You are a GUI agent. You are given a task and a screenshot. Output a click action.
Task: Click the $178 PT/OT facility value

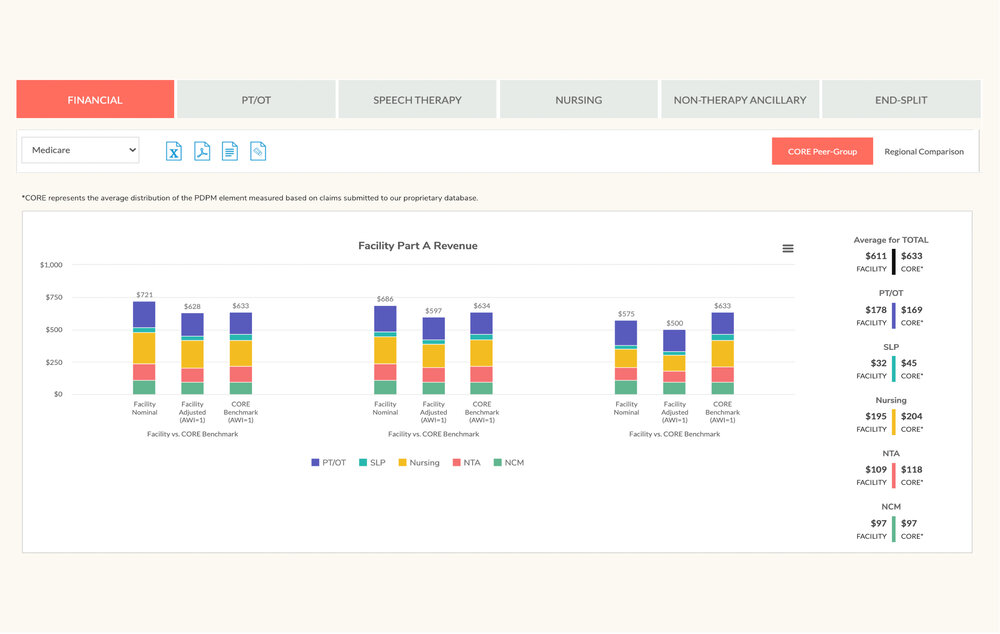click(x=876, y=309)
